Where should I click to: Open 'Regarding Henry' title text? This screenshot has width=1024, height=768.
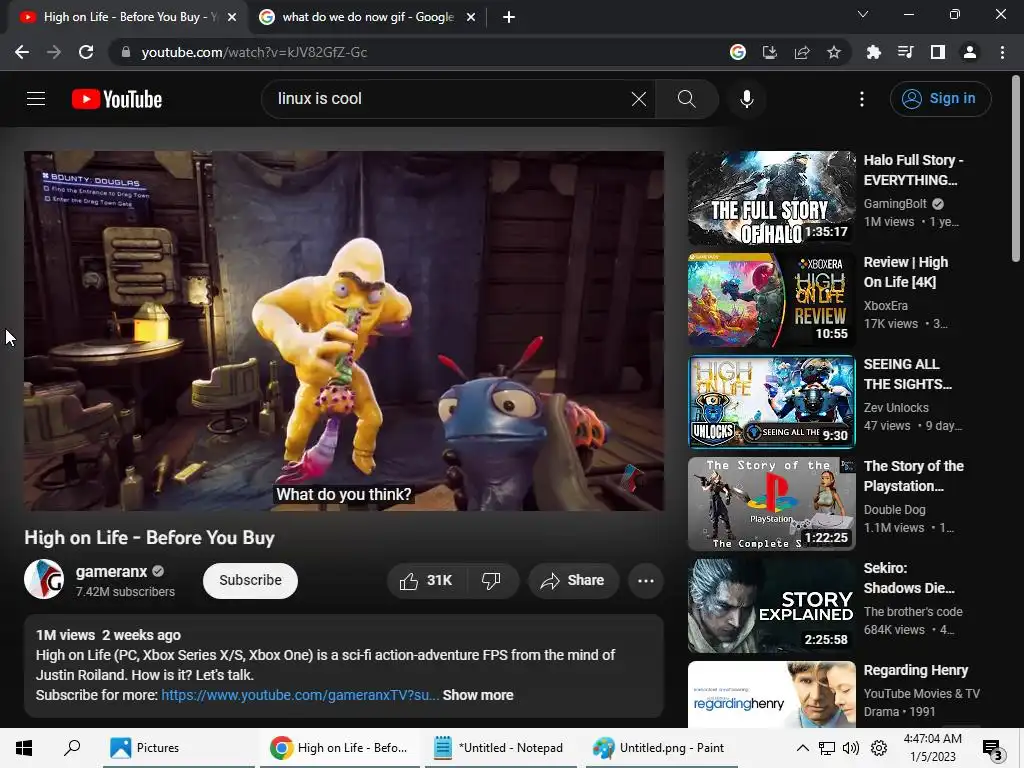pyautogui.click(x=916, y=670)
